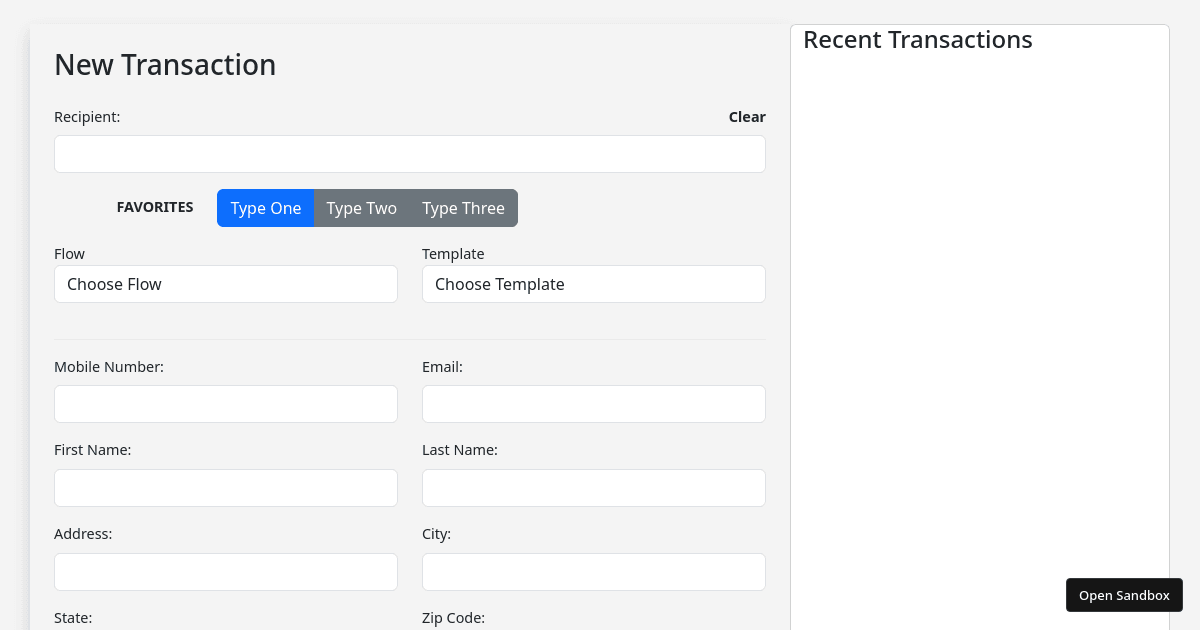Click the Address input field
Screen dimensions: 1200x630
pos(225,572)
